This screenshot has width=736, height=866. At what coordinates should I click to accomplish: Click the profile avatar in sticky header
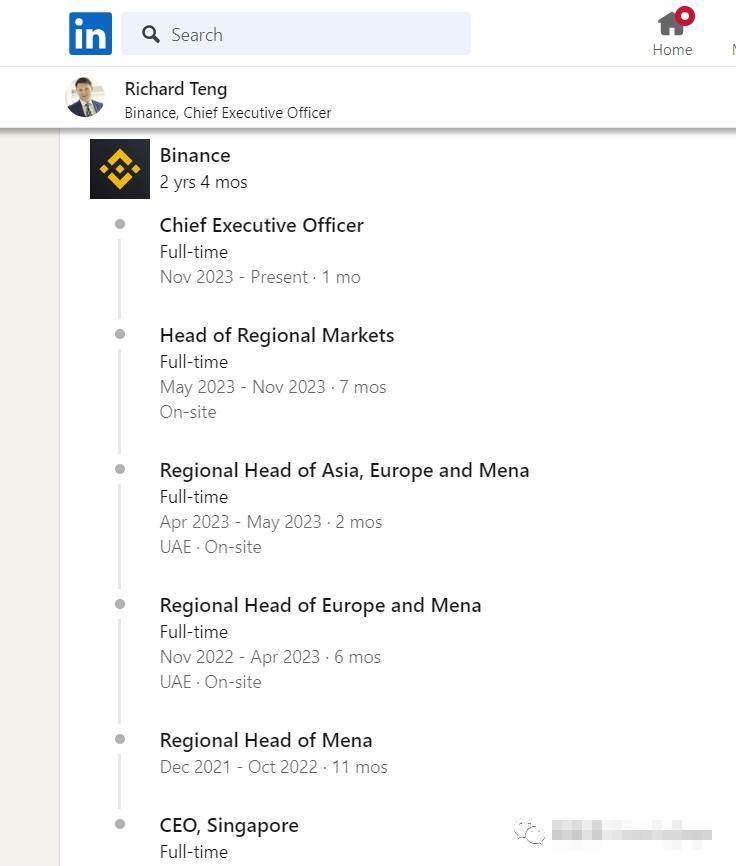[85, 98]
